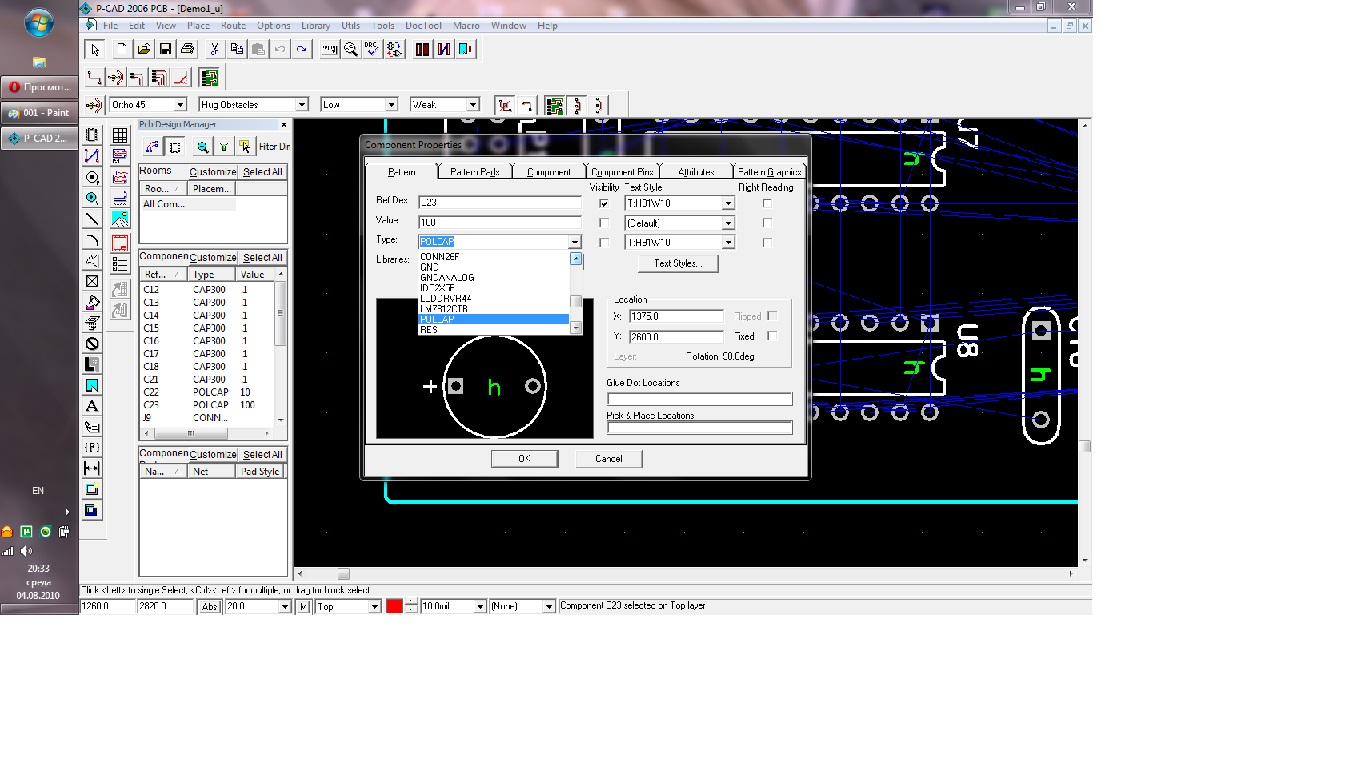
Task: Open the Ortho 45 routing mode dropdown
Action: pos(180,105)
